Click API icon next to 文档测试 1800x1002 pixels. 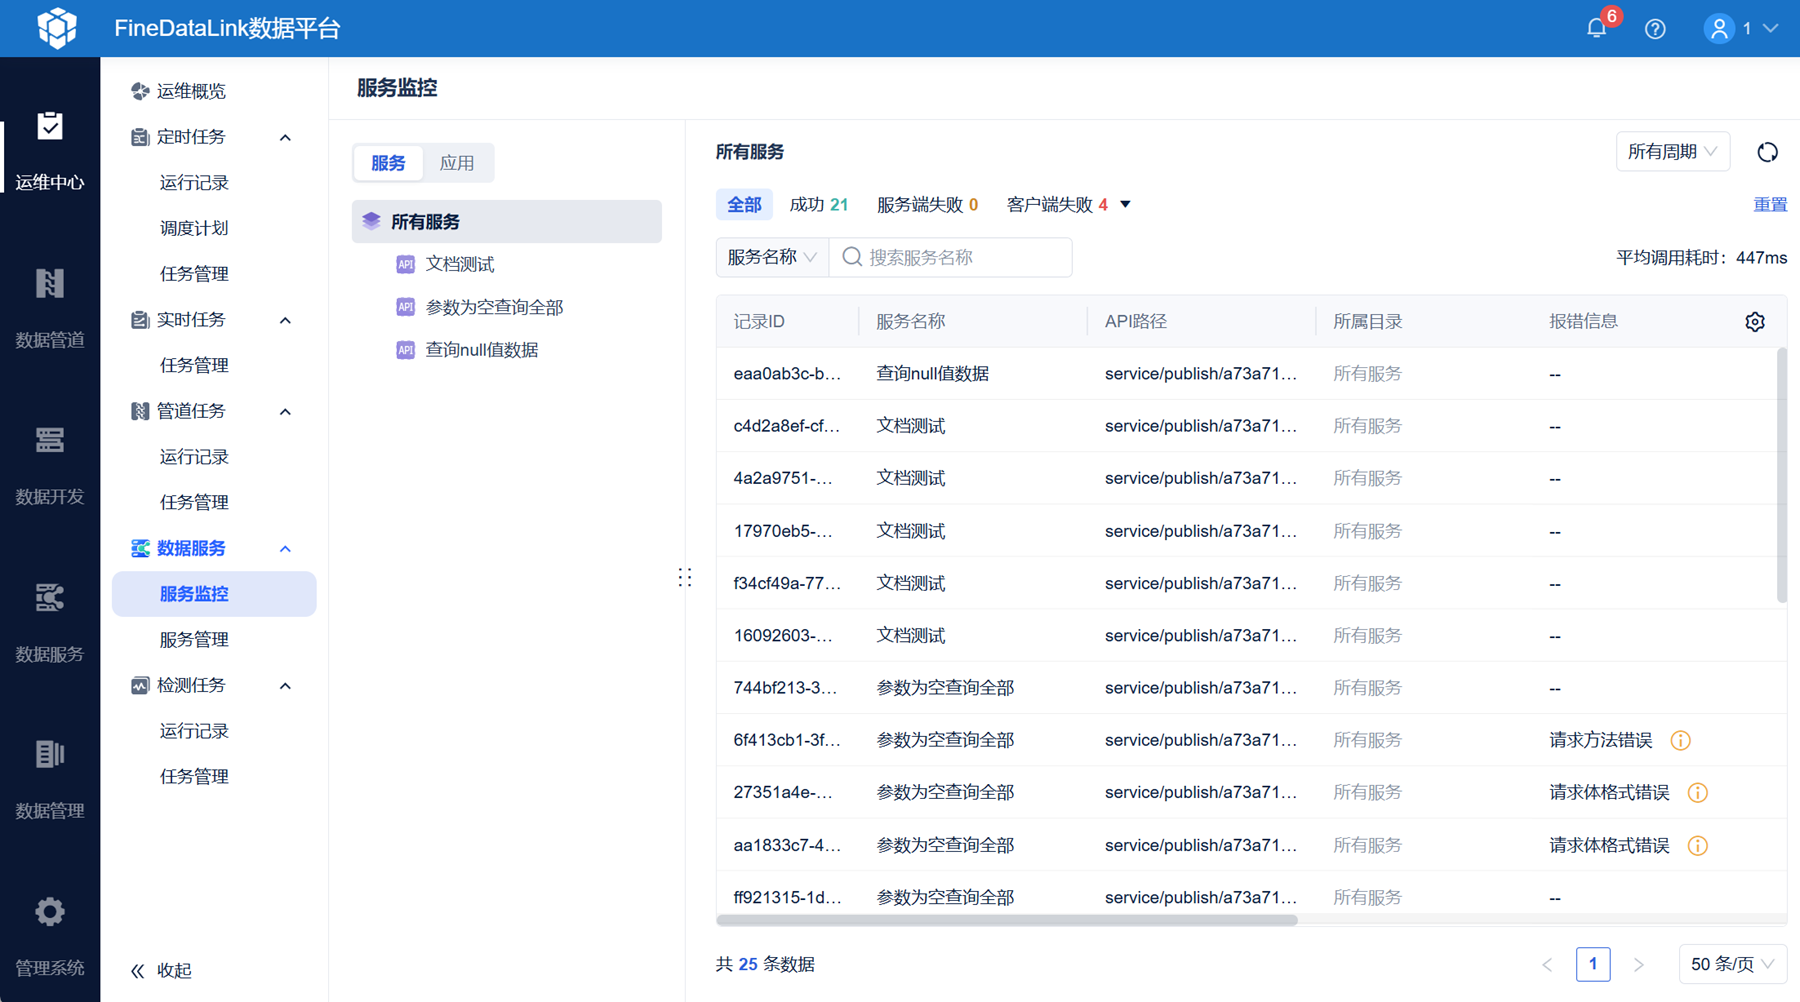[405, 264]
